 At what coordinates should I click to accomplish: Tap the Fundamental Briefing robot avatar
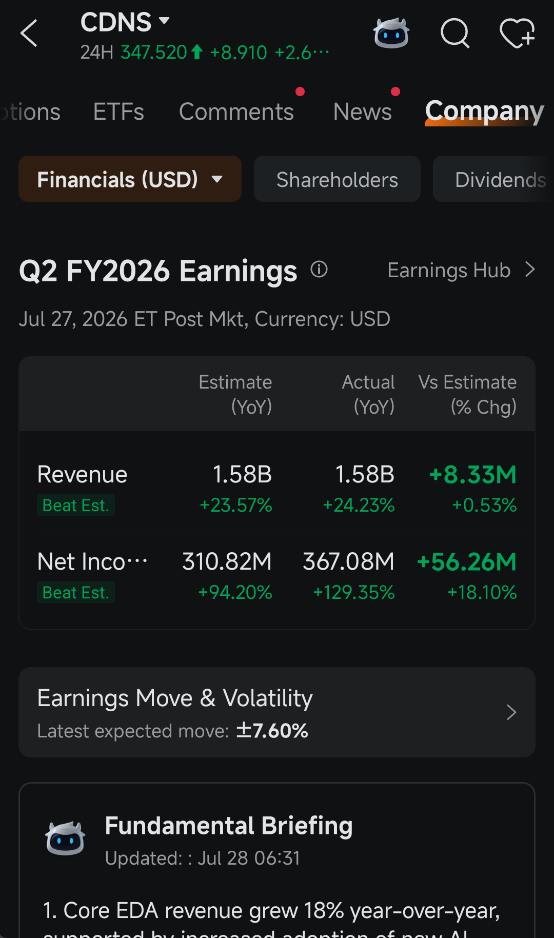65,839
